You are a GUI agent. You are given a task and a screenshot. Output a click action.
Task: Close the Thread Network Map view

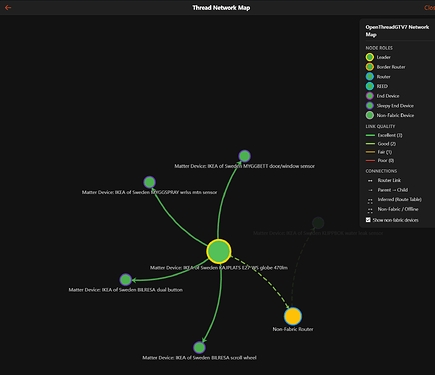[429, 7]
